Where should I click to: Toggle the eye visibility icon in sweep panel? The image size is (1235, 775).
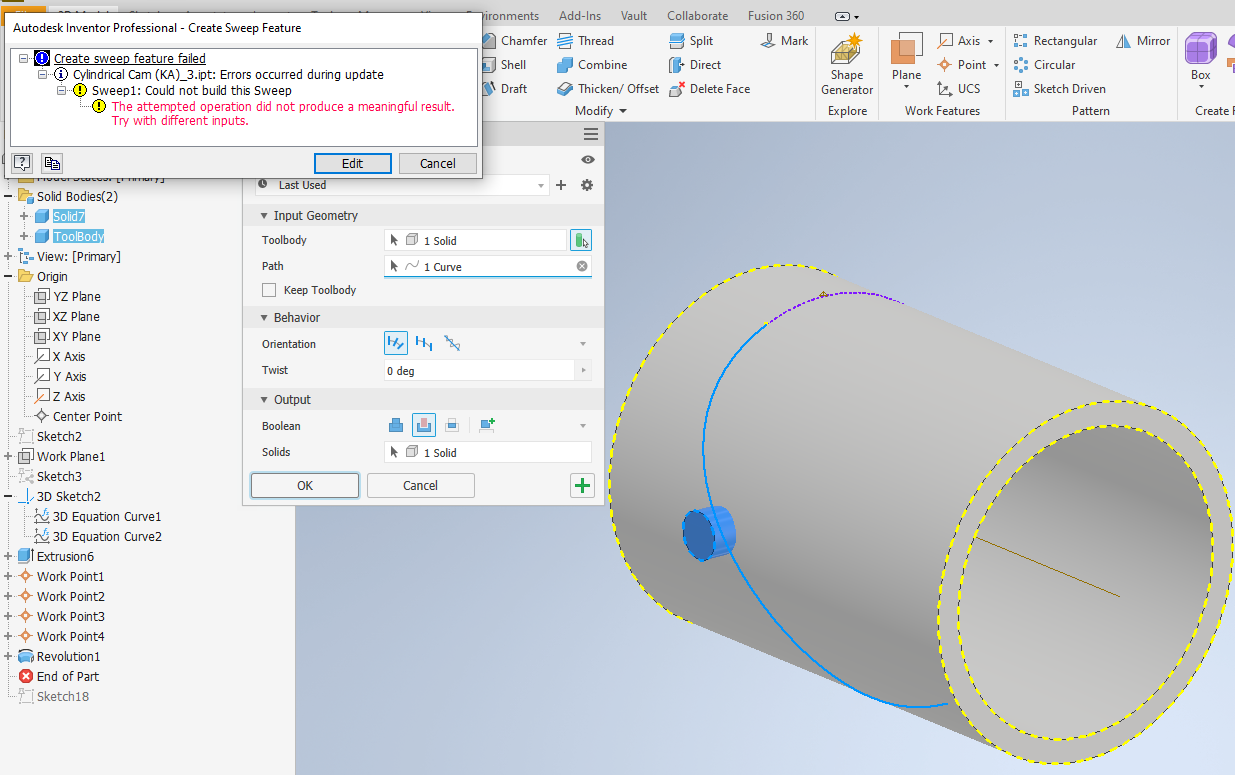point(588,160)
